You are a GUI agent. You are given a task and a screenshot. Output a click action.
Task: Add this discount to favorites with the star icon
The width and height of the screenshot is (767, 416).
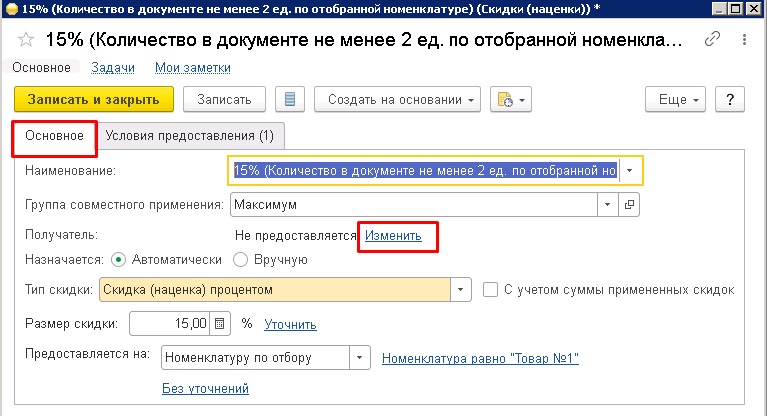coord(25,40)
